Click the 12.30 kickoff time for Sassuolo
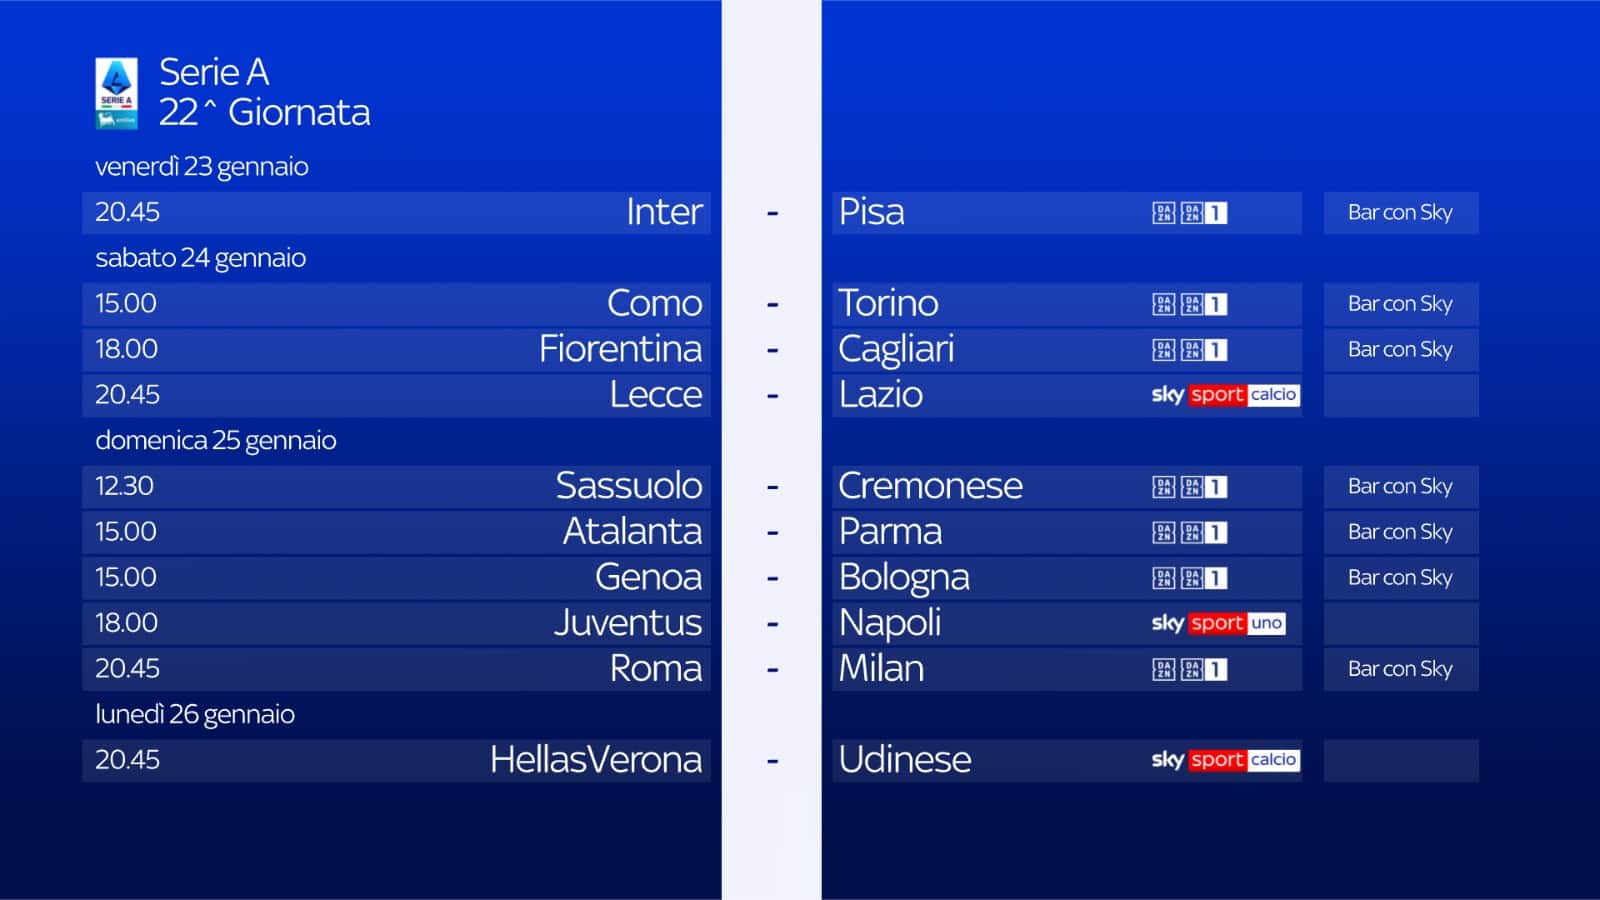Screen dimensions: 1600x900 [125, 486]
